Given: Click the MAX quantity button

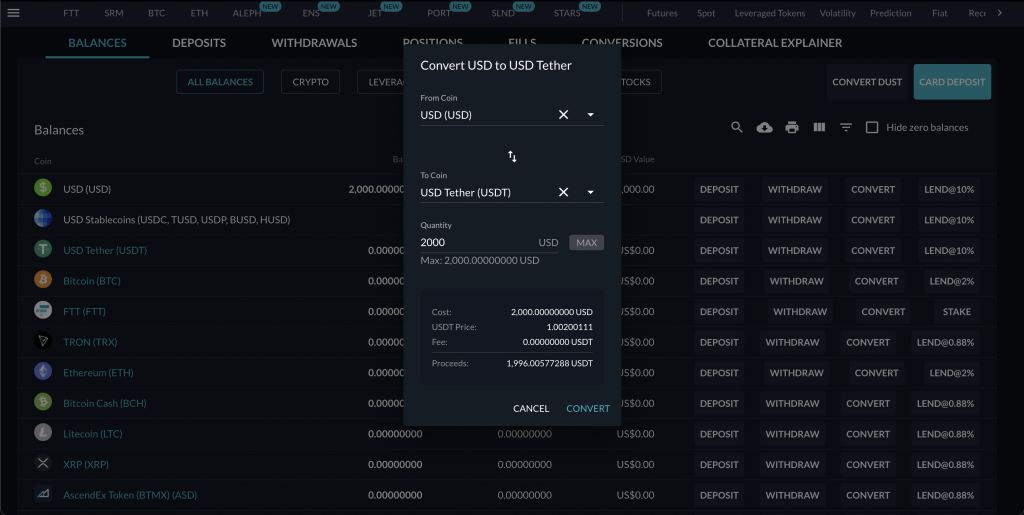Looking at the screenshot, I should coord(586,242).
